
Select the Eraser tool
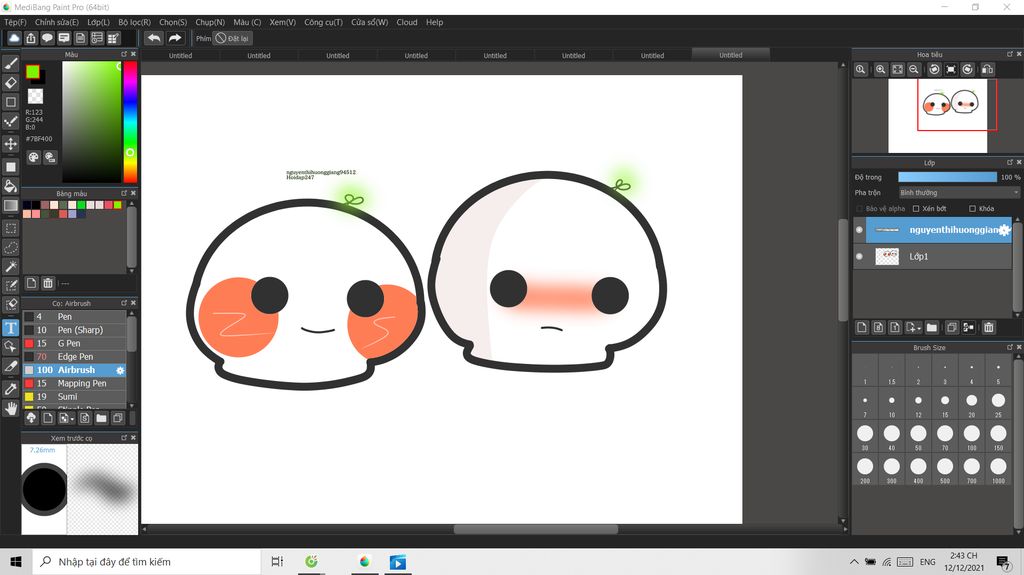tap(10, 83)
